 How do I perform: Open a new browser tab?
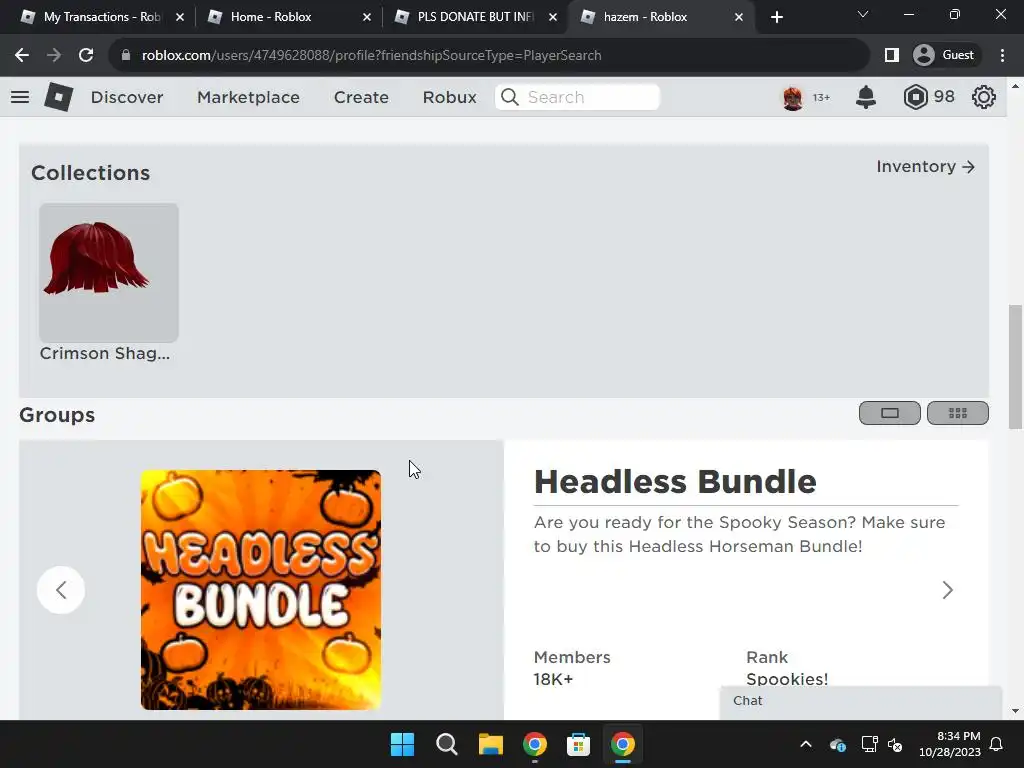776,17
